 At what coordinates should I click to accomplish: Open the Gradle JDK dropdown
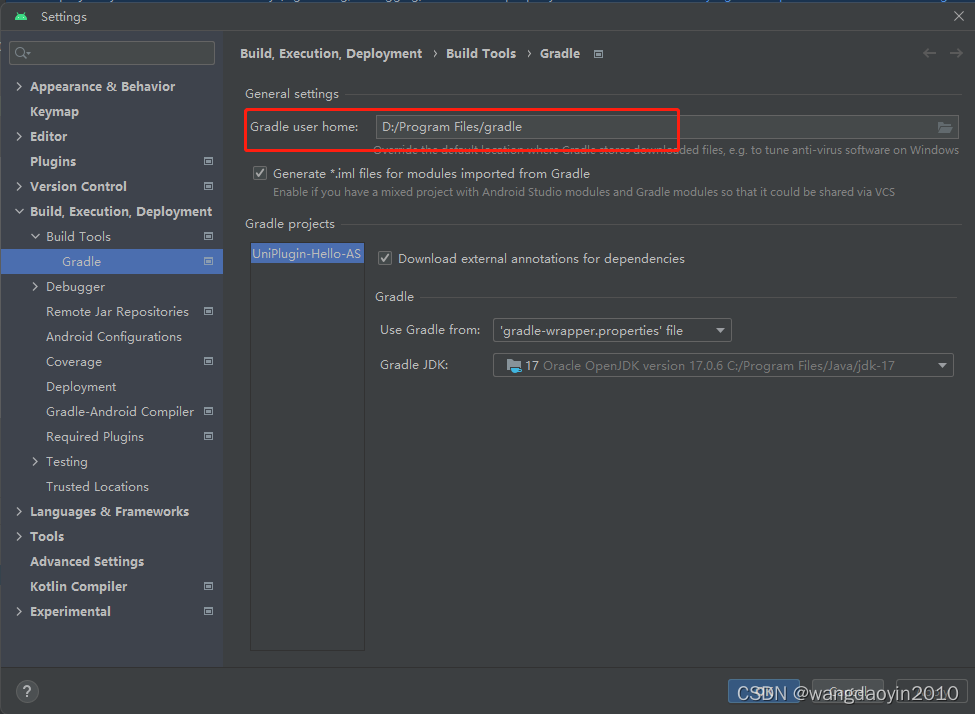pos(723,366)
